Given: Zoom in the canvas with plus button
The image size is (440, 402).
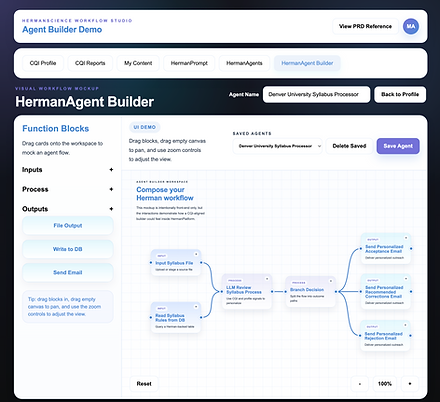Looking at the screenshot, I should (410, 384).
